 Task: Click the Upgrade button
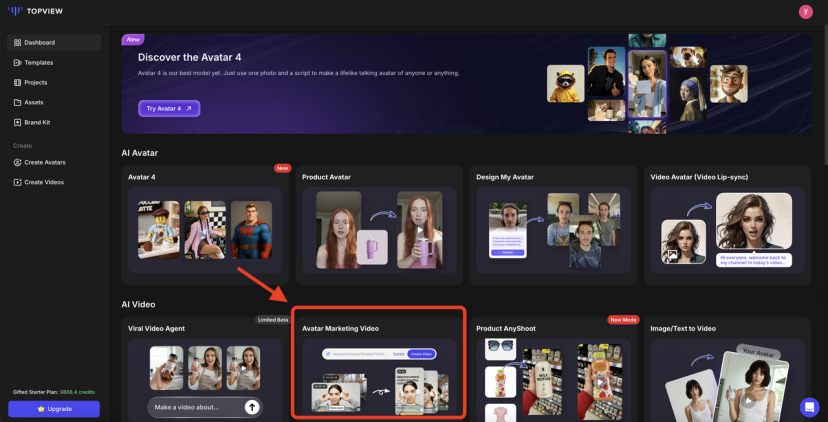[x=54, y=409]
